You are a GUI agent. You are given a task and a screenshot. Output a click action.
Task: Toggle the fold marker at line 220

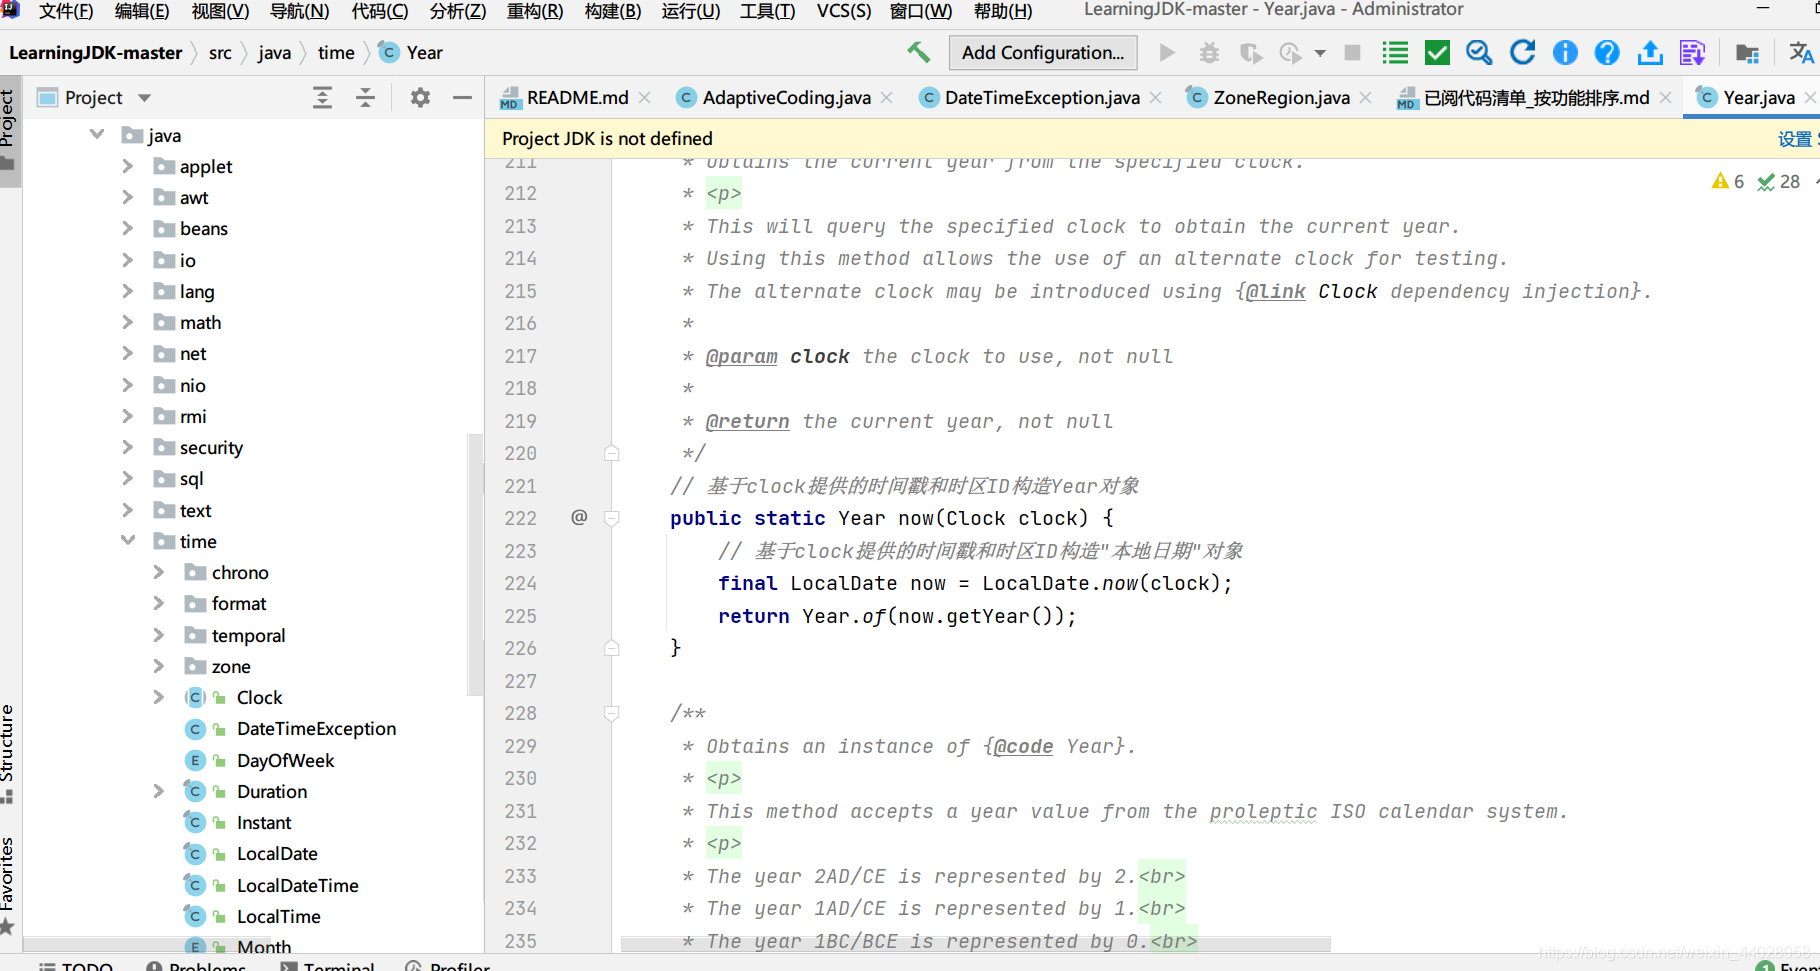[612, 453]
